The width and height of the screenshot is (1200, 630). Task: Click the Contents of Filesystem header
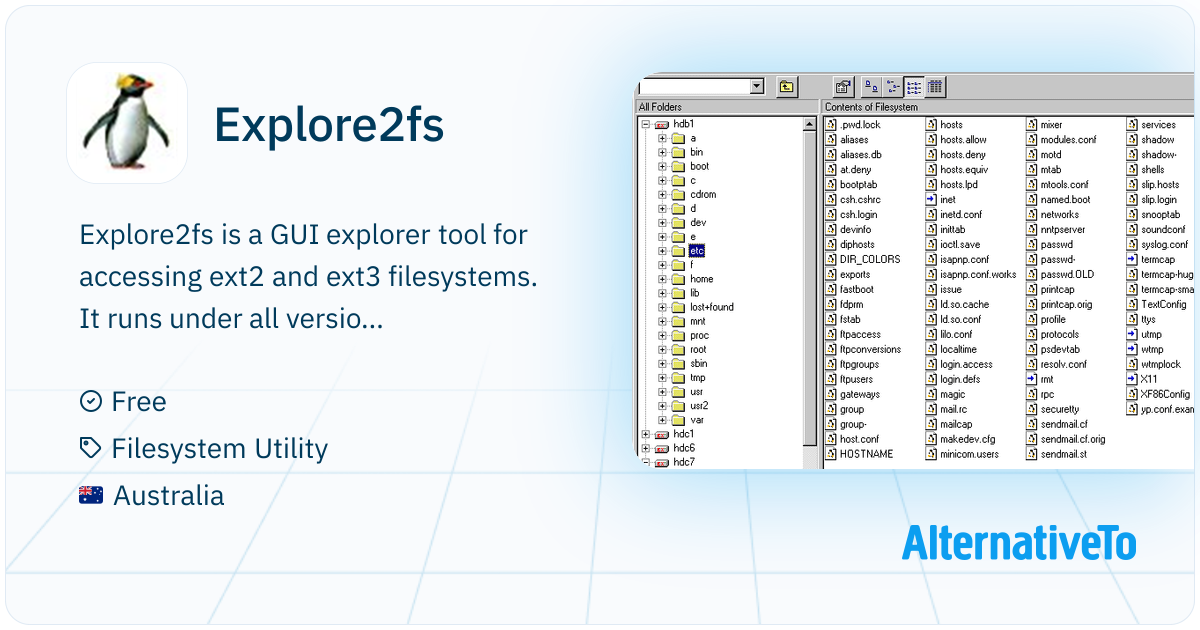(x=1008, y=107)
